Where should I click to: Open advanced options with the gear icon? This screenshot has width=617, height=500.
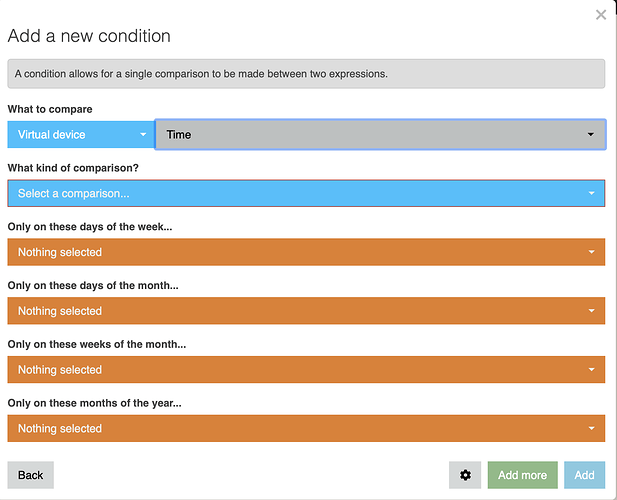tap(465, 475)
